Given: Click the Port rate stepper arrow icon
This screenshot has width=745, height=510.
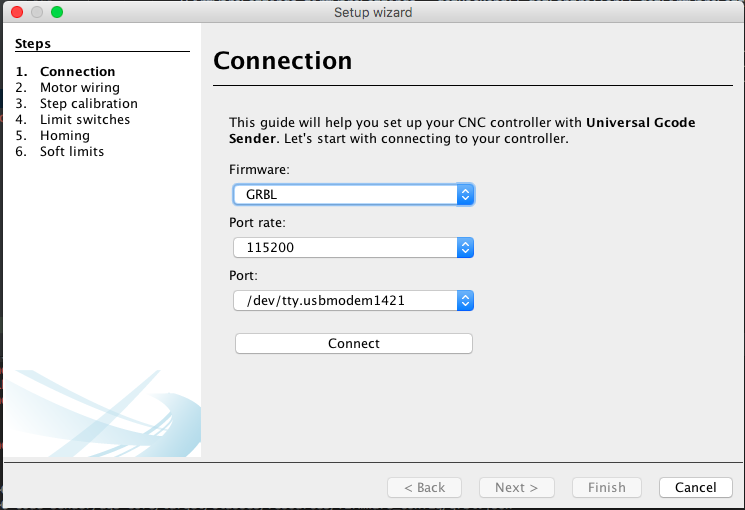Looking at the screenshot, I should 465,248.
